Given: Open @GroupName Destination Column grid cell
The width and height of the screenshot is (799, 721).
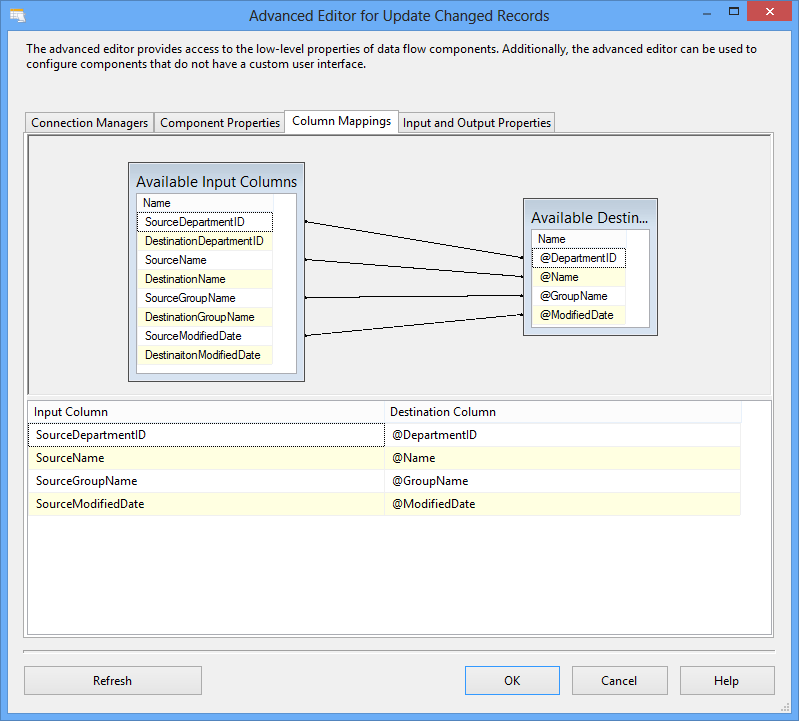Looking at the screenshot, I should [x=562, y=481].
